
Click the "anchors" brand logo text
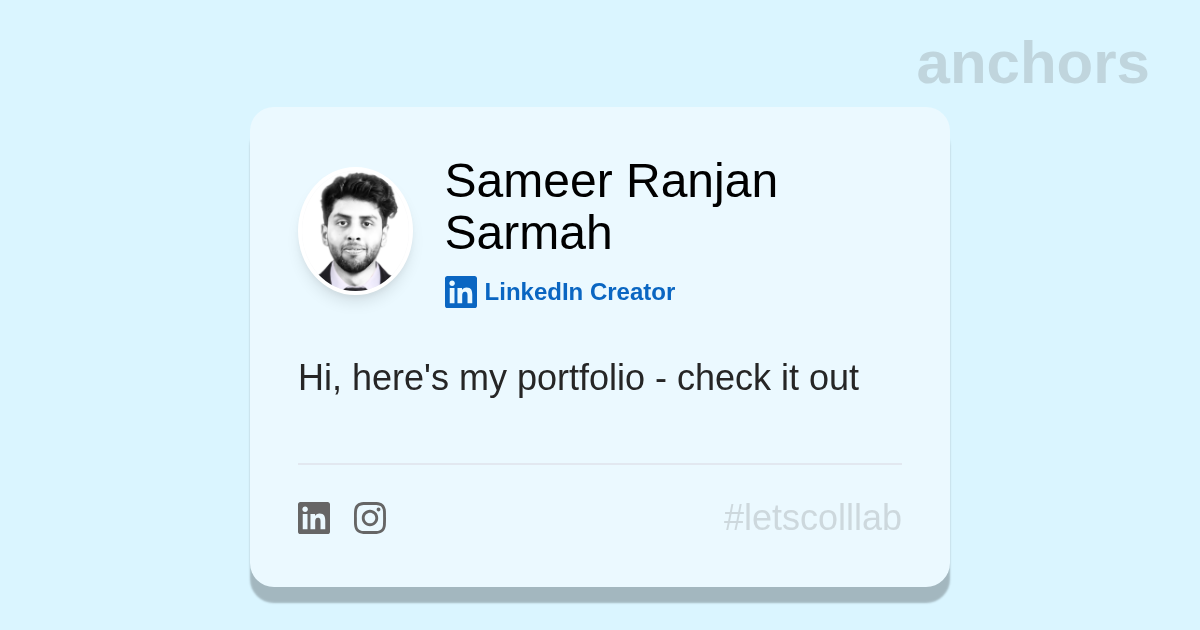click(1032, 63)
